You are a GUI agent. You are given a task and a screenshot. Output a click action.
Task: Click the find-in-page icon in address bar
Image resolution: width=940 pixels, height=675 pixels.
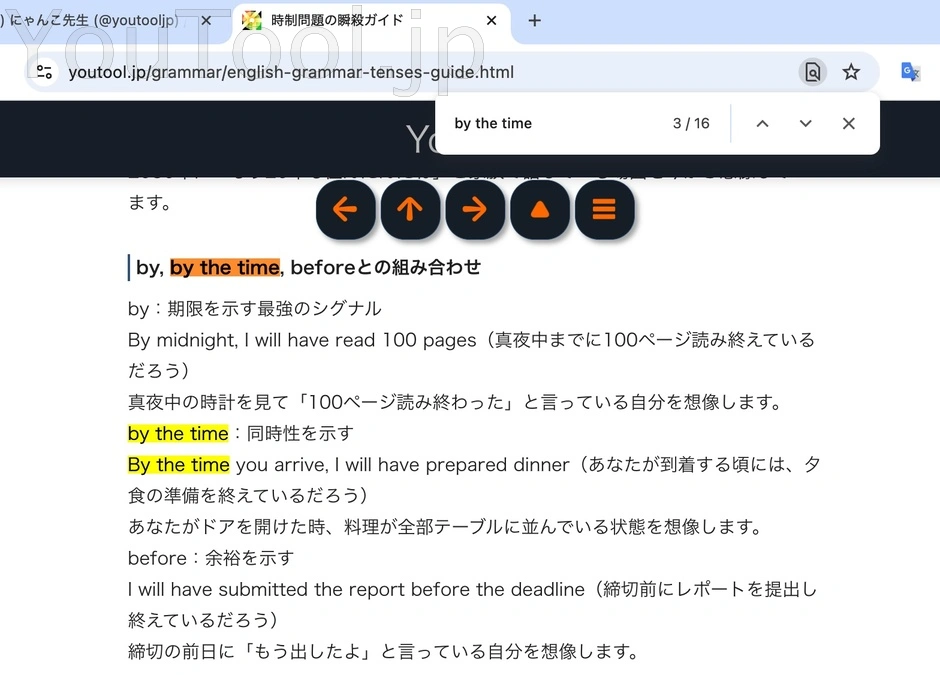pos(813,72)
